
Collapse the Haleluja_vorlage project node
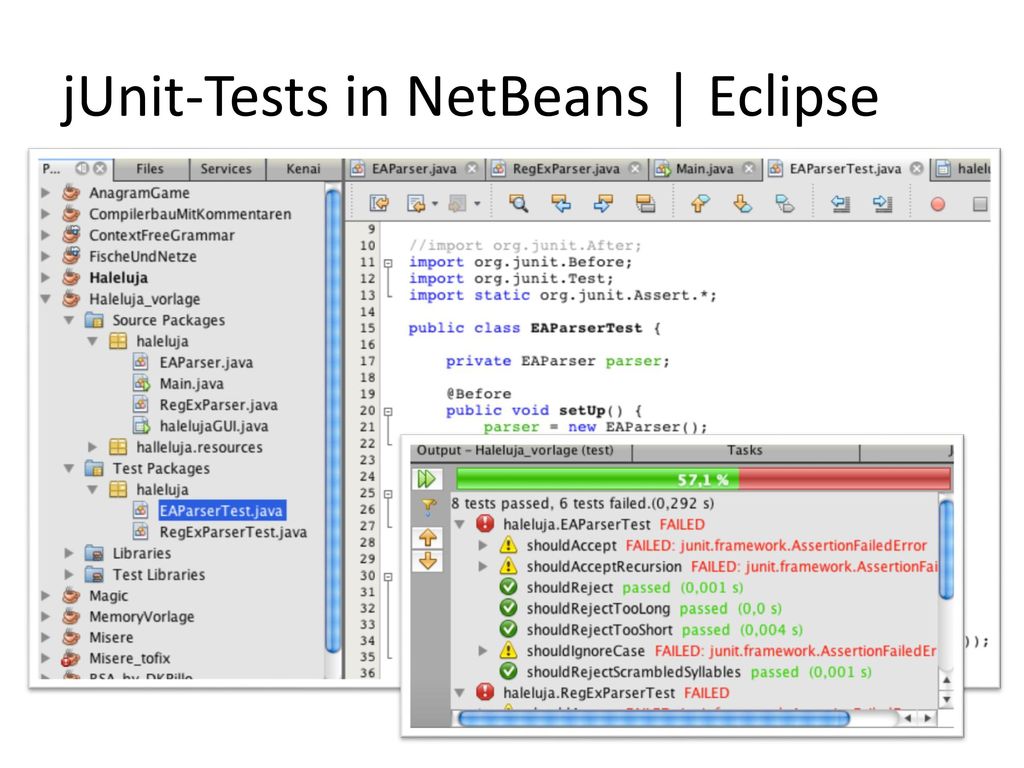pos(45,299)
